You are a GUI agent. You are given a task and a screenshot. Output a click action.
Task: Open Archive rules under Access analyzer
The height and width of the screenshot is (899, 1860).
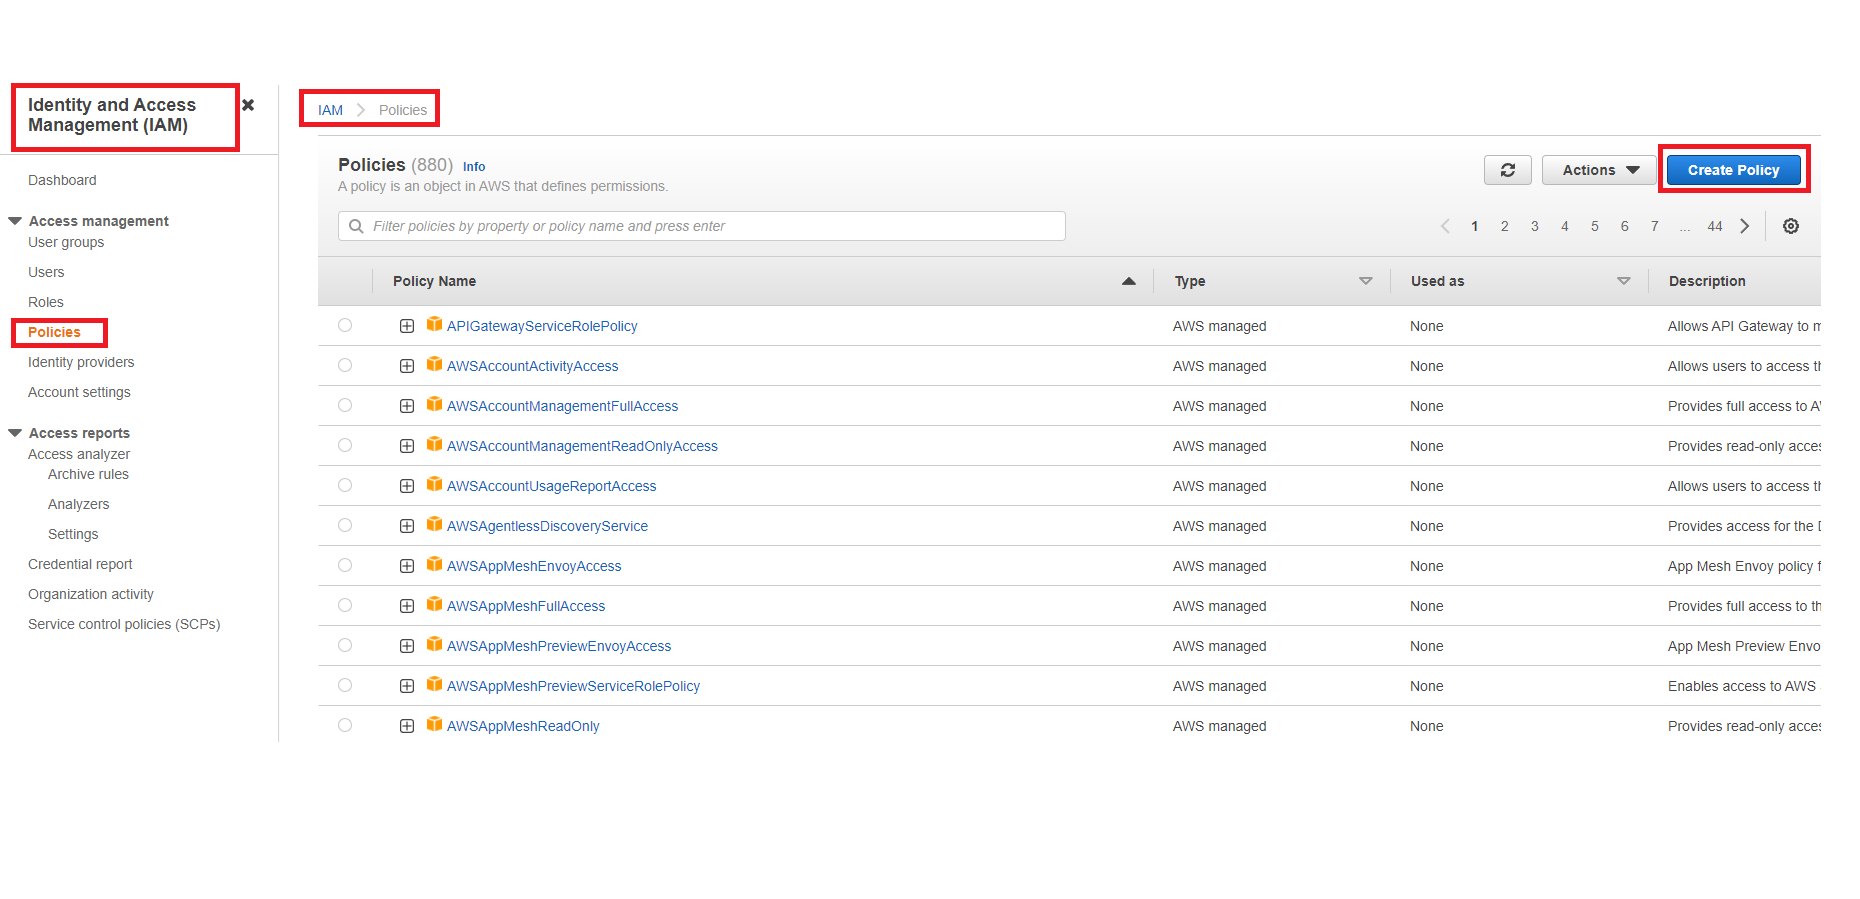point(88,474)
